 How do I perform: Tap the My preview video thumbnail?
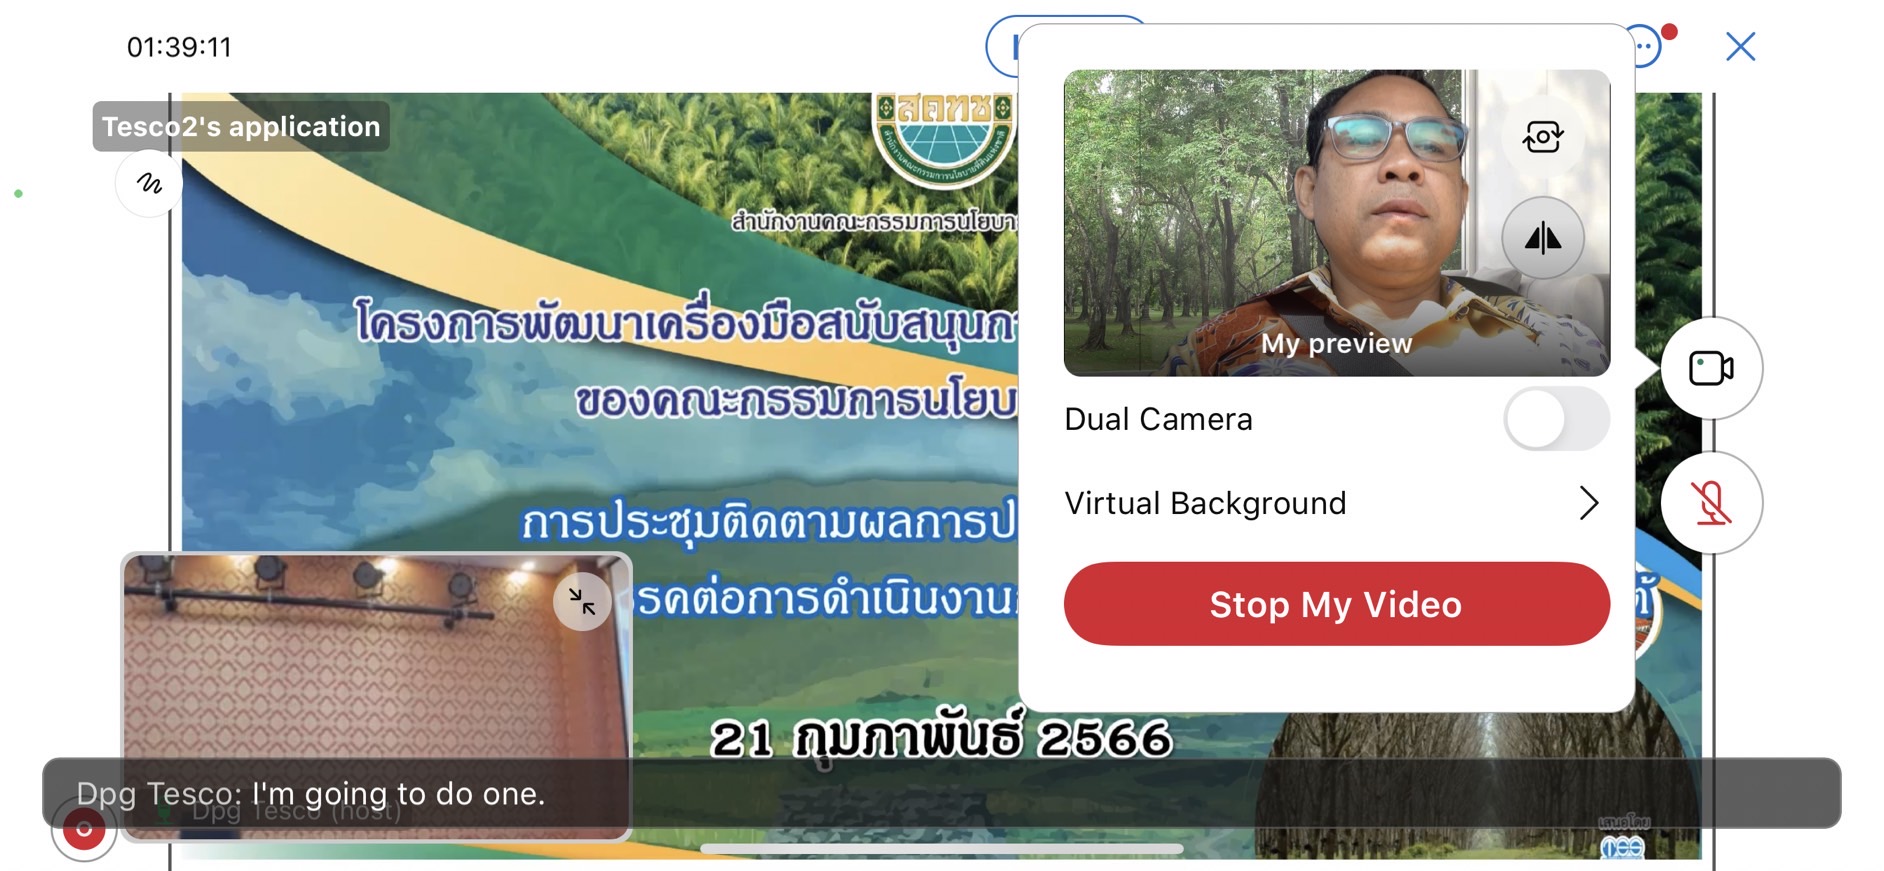(x=1336, y=223)
